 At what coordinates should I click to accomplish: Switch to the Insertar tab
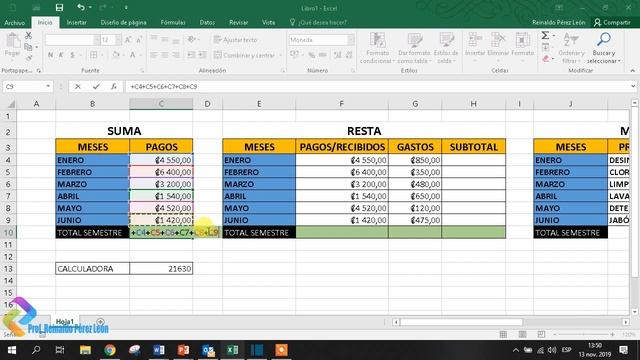[76, 22]
